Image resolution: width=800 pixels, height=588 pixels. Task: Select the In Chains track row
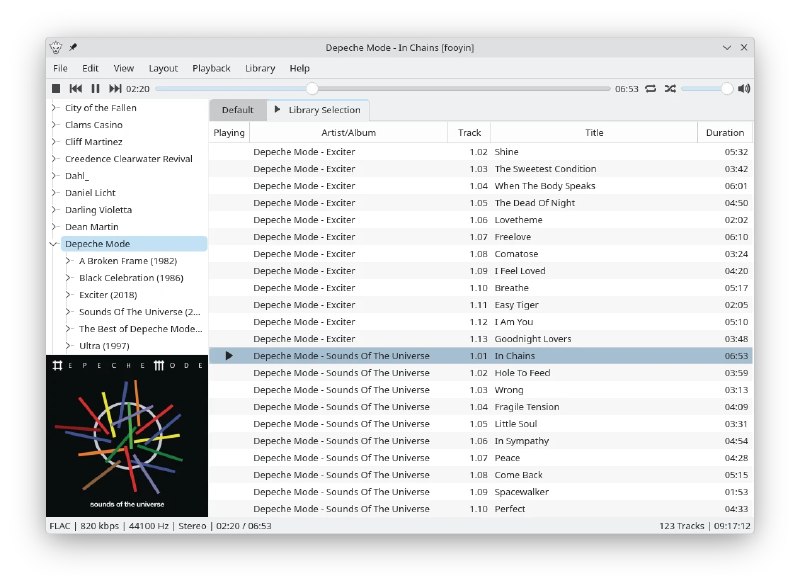click(x=481, y=356)
